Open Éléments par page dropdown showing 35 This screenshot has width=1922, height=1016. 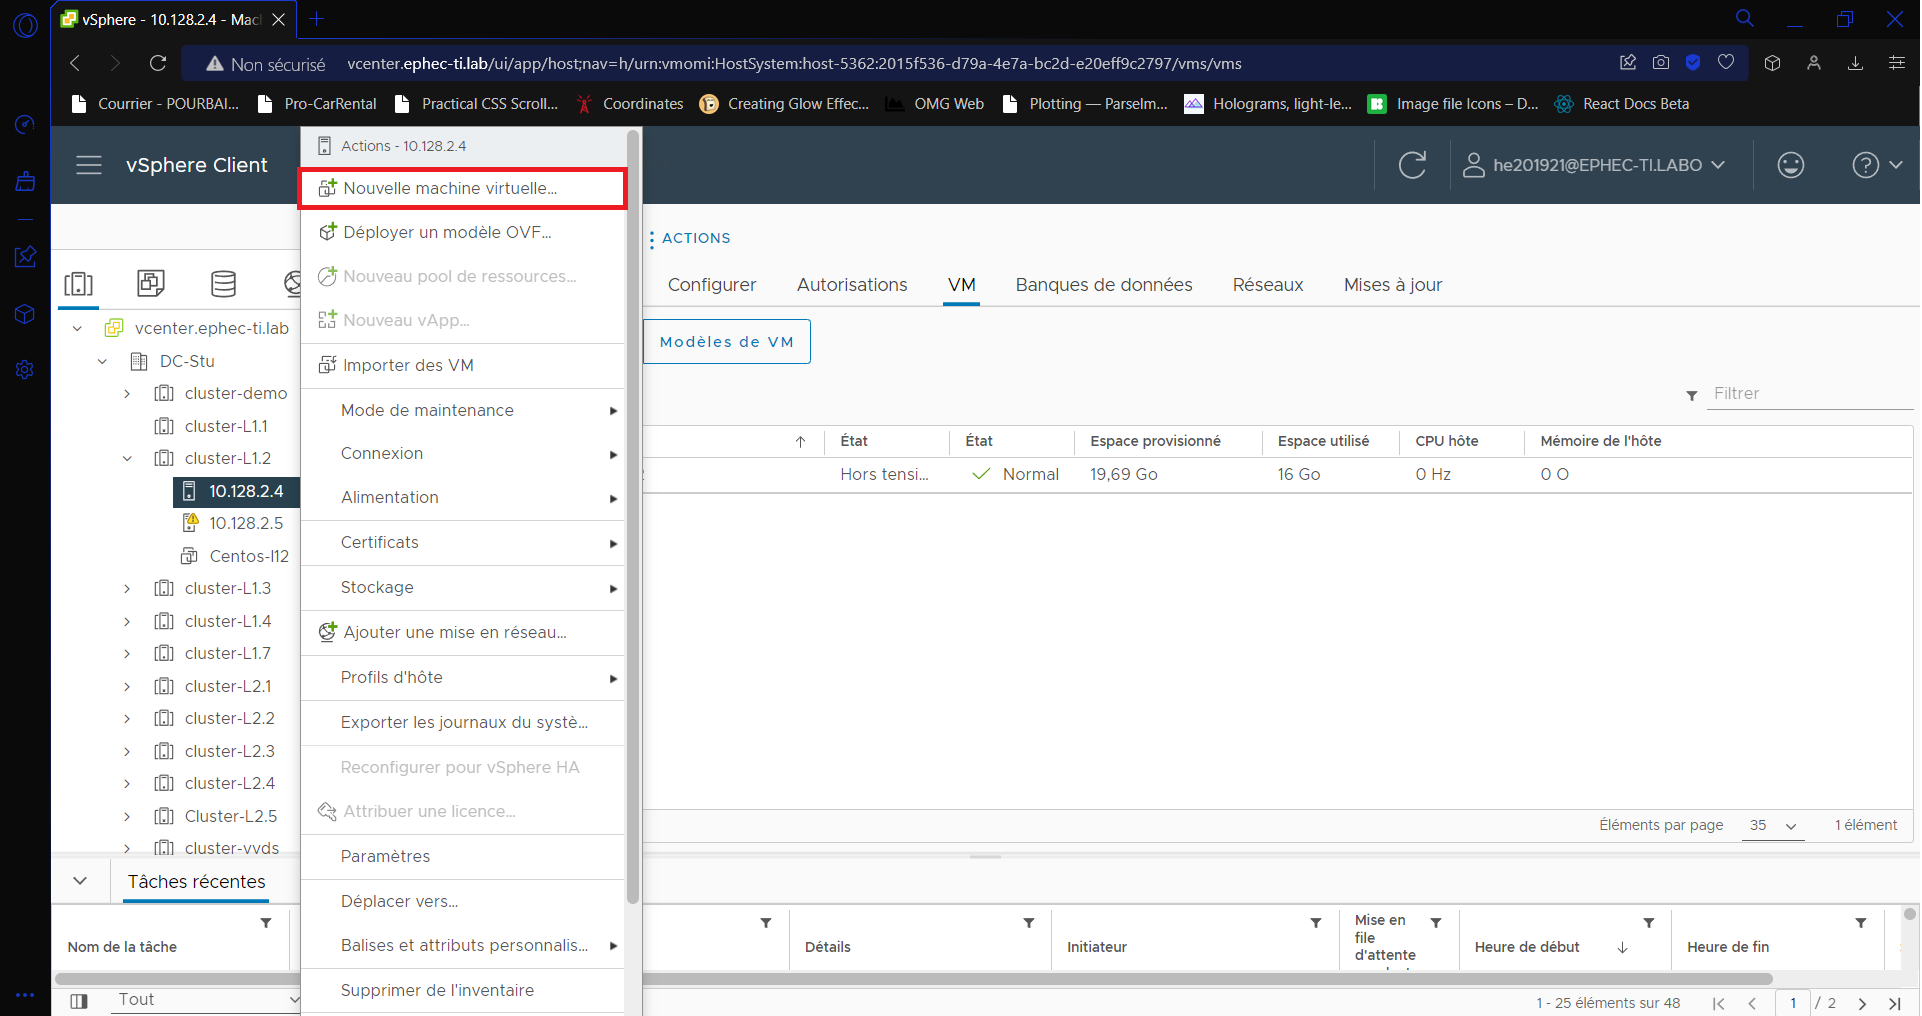click(1773, 825)
